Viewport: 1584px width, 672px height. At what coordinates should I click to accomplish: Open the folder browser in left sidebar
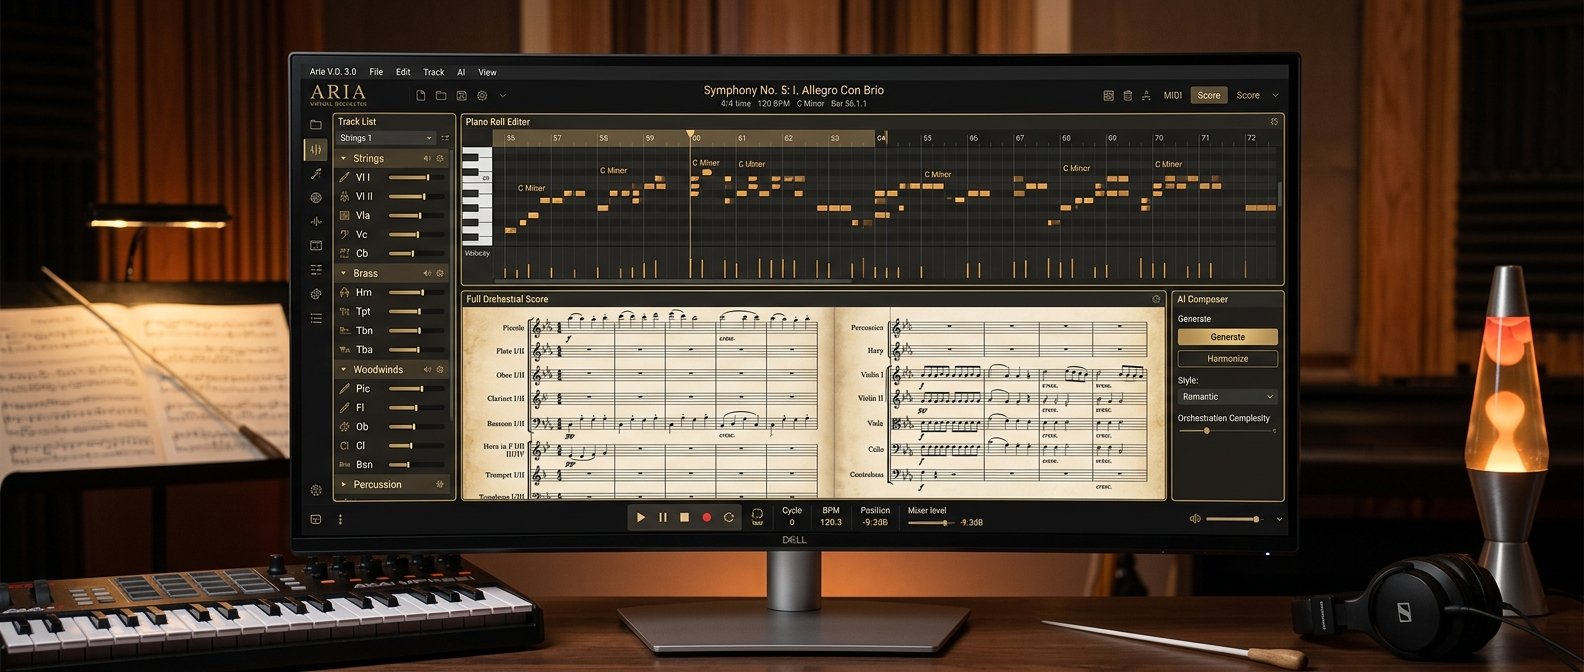[x=316, y=125]
